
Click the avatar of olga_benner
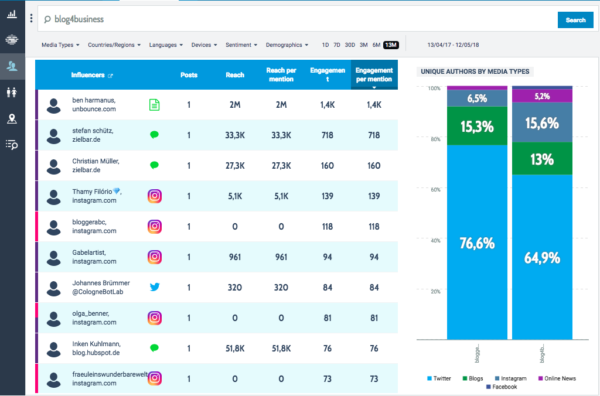tap(54, 319)
